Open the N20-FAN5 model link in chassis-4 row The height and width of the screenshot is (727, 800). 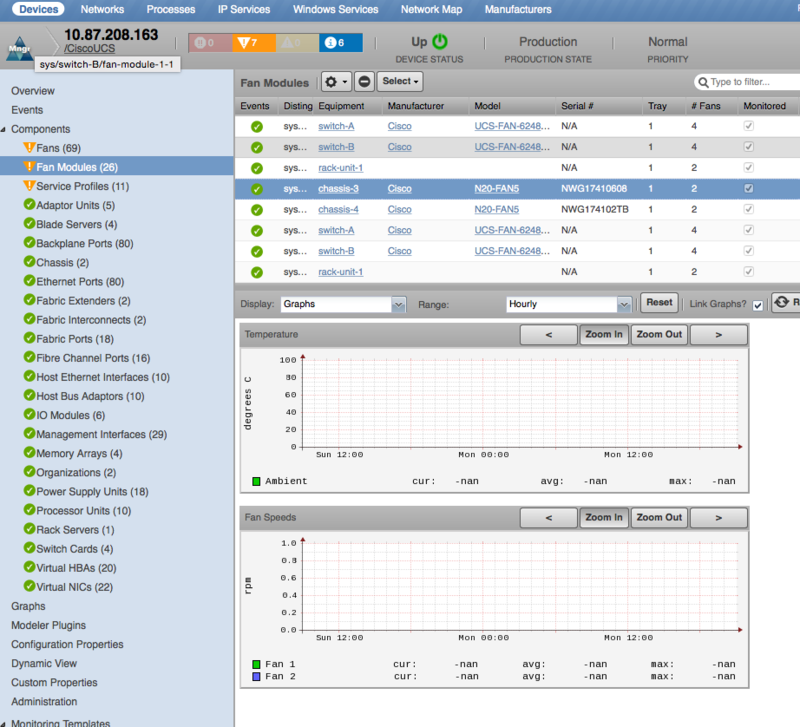[x=496, y=210]
